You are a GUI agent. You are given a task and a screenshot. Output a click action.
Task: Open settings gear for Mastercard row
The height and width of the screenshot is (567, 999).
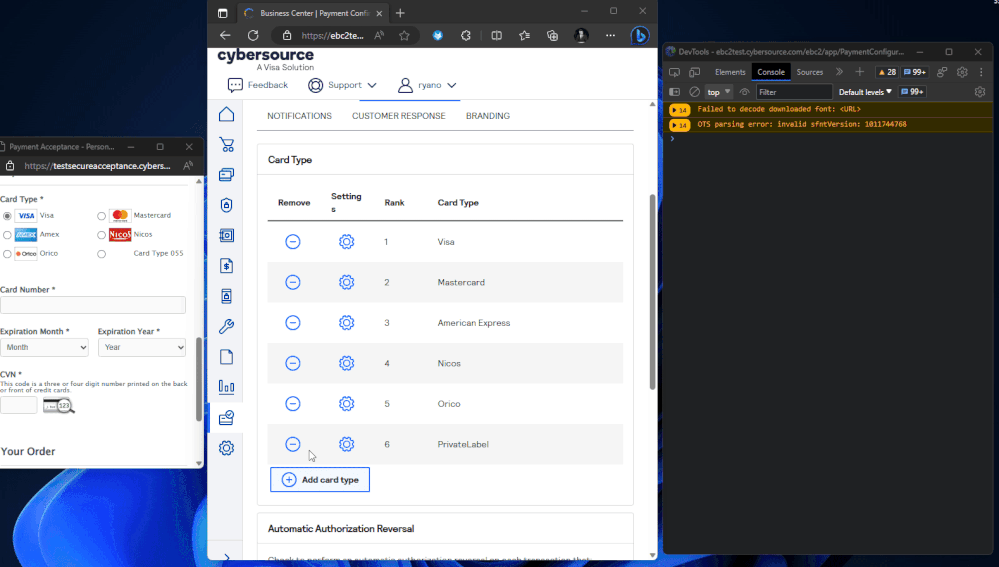click(346, 282)
